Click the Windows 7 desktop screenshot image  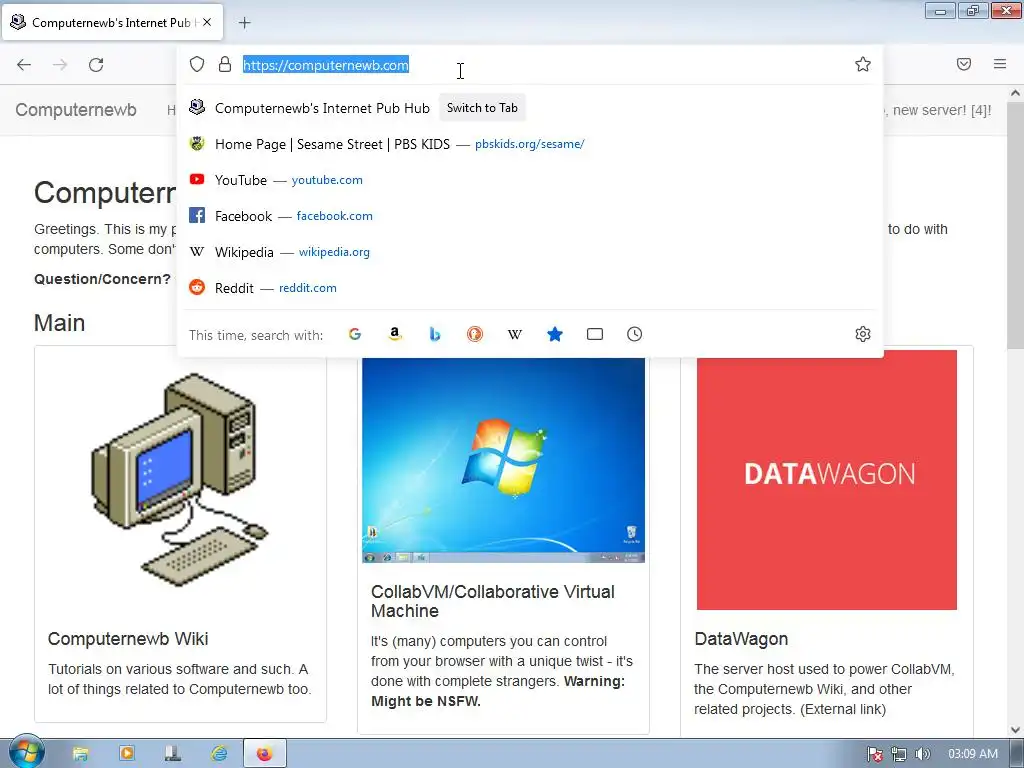(504, 460)
